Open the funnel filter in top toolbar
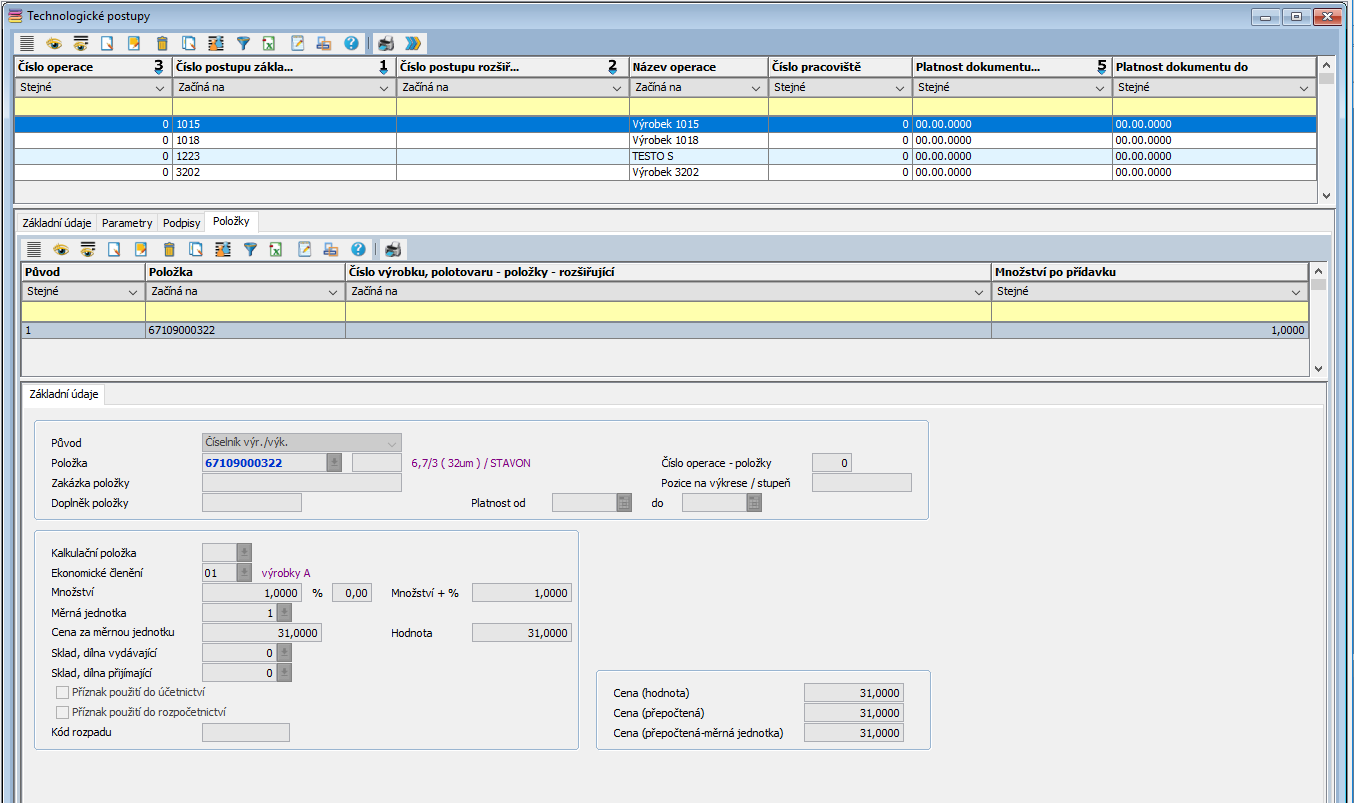Screen dimensions: 1354x803 tap(243, 43)
